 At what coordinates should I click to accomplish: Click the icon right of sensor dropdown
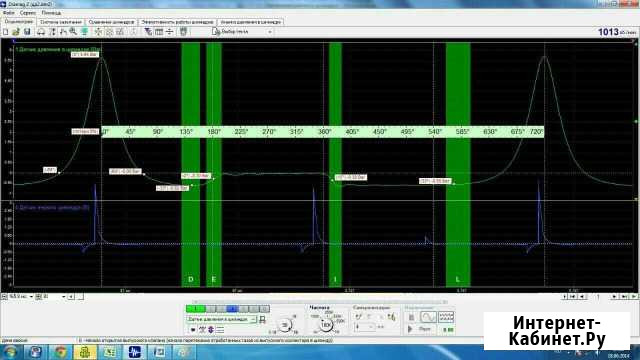(x=262, y=319)
